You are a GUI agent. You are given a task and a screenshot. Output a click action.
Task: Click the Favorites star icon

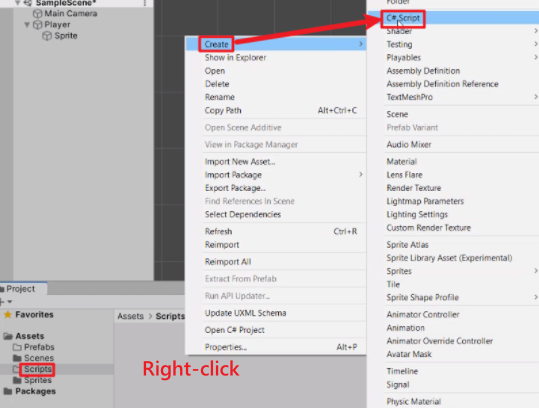coord(8,315)
